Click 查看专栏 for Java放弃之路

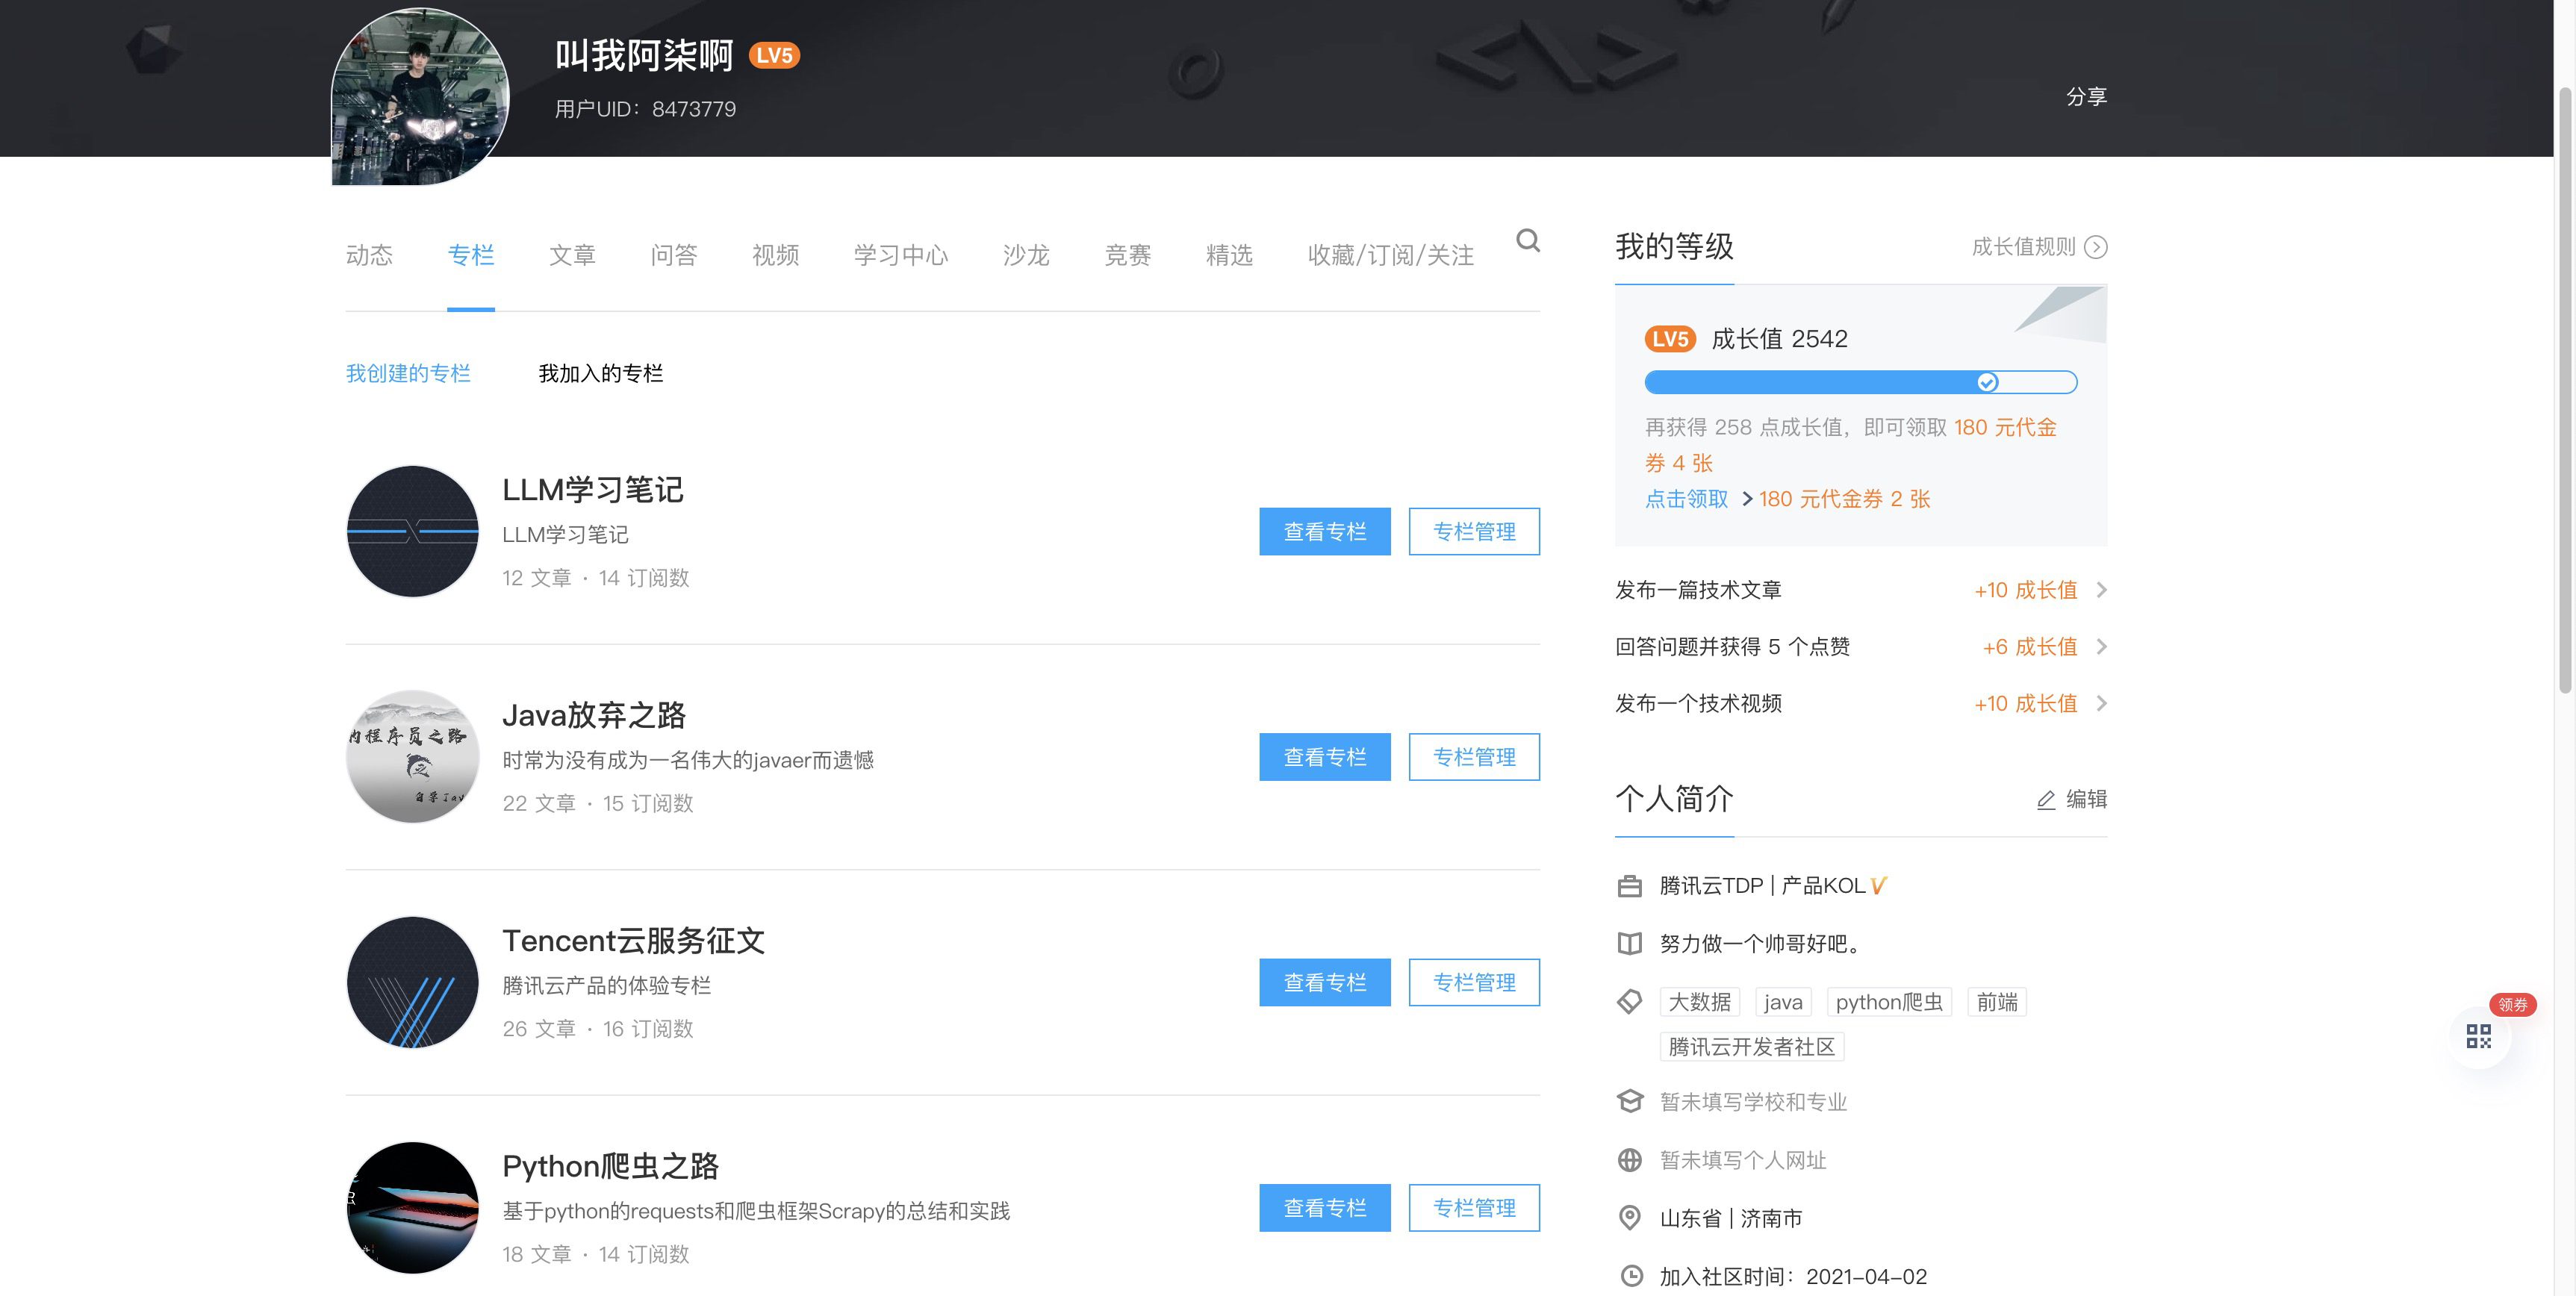point(1325,757)
